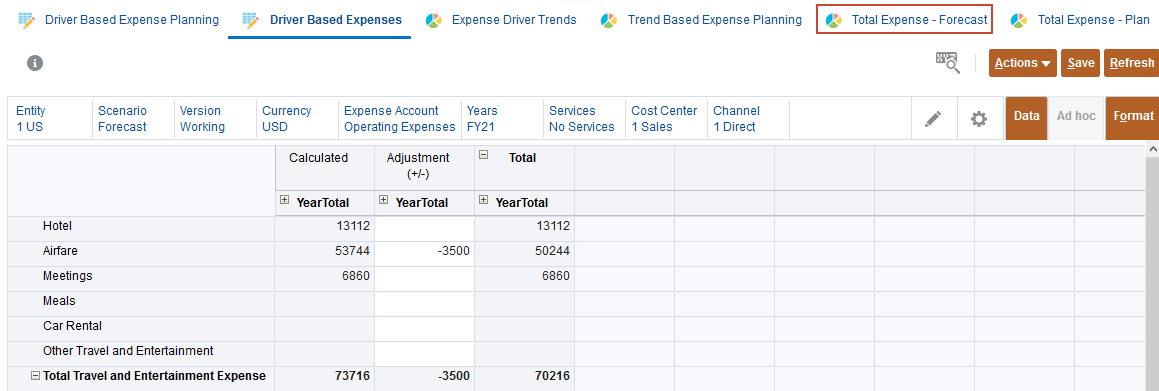1159x391 pixels.
Task: Click the pencil edit members icon
Action: coord(933,118)
